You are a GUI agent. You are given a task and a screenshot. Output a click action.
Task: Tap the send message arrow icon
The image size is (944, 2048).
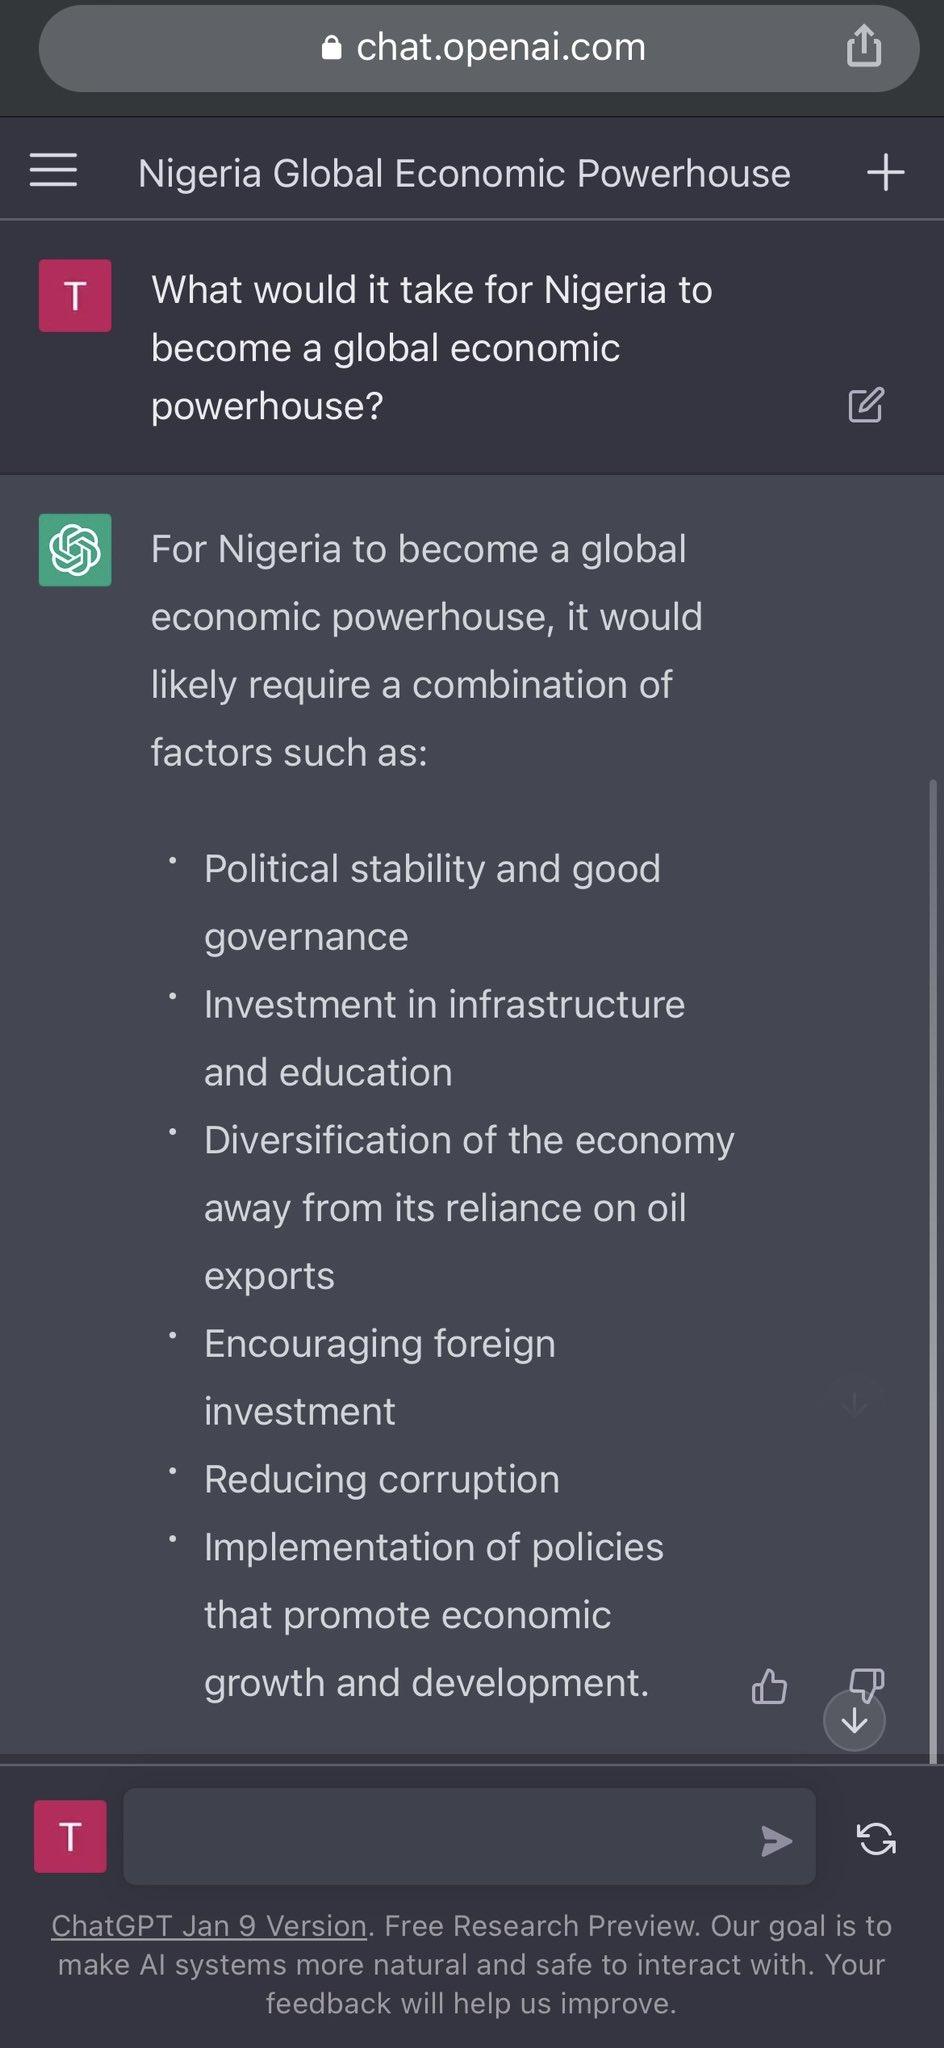pyautogui.click(x=777, y=1838)
